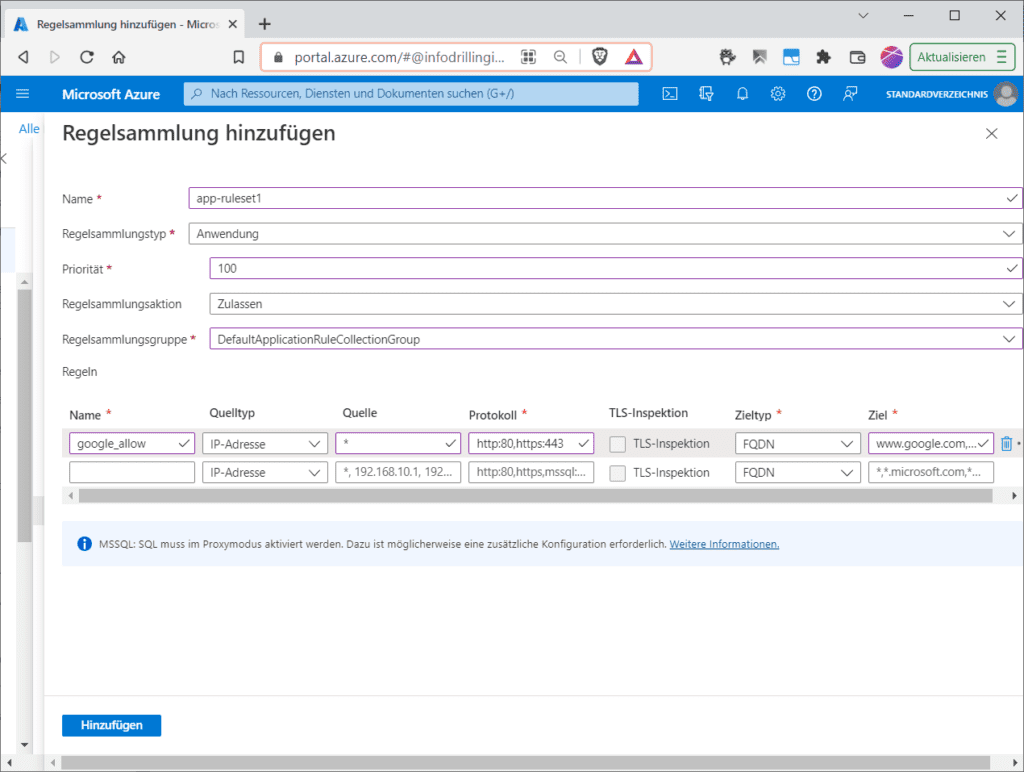This screenshot has width=1024, height=772.
Task: Click the blue info icon in MSSQL notice
Action: coord(84,543)
